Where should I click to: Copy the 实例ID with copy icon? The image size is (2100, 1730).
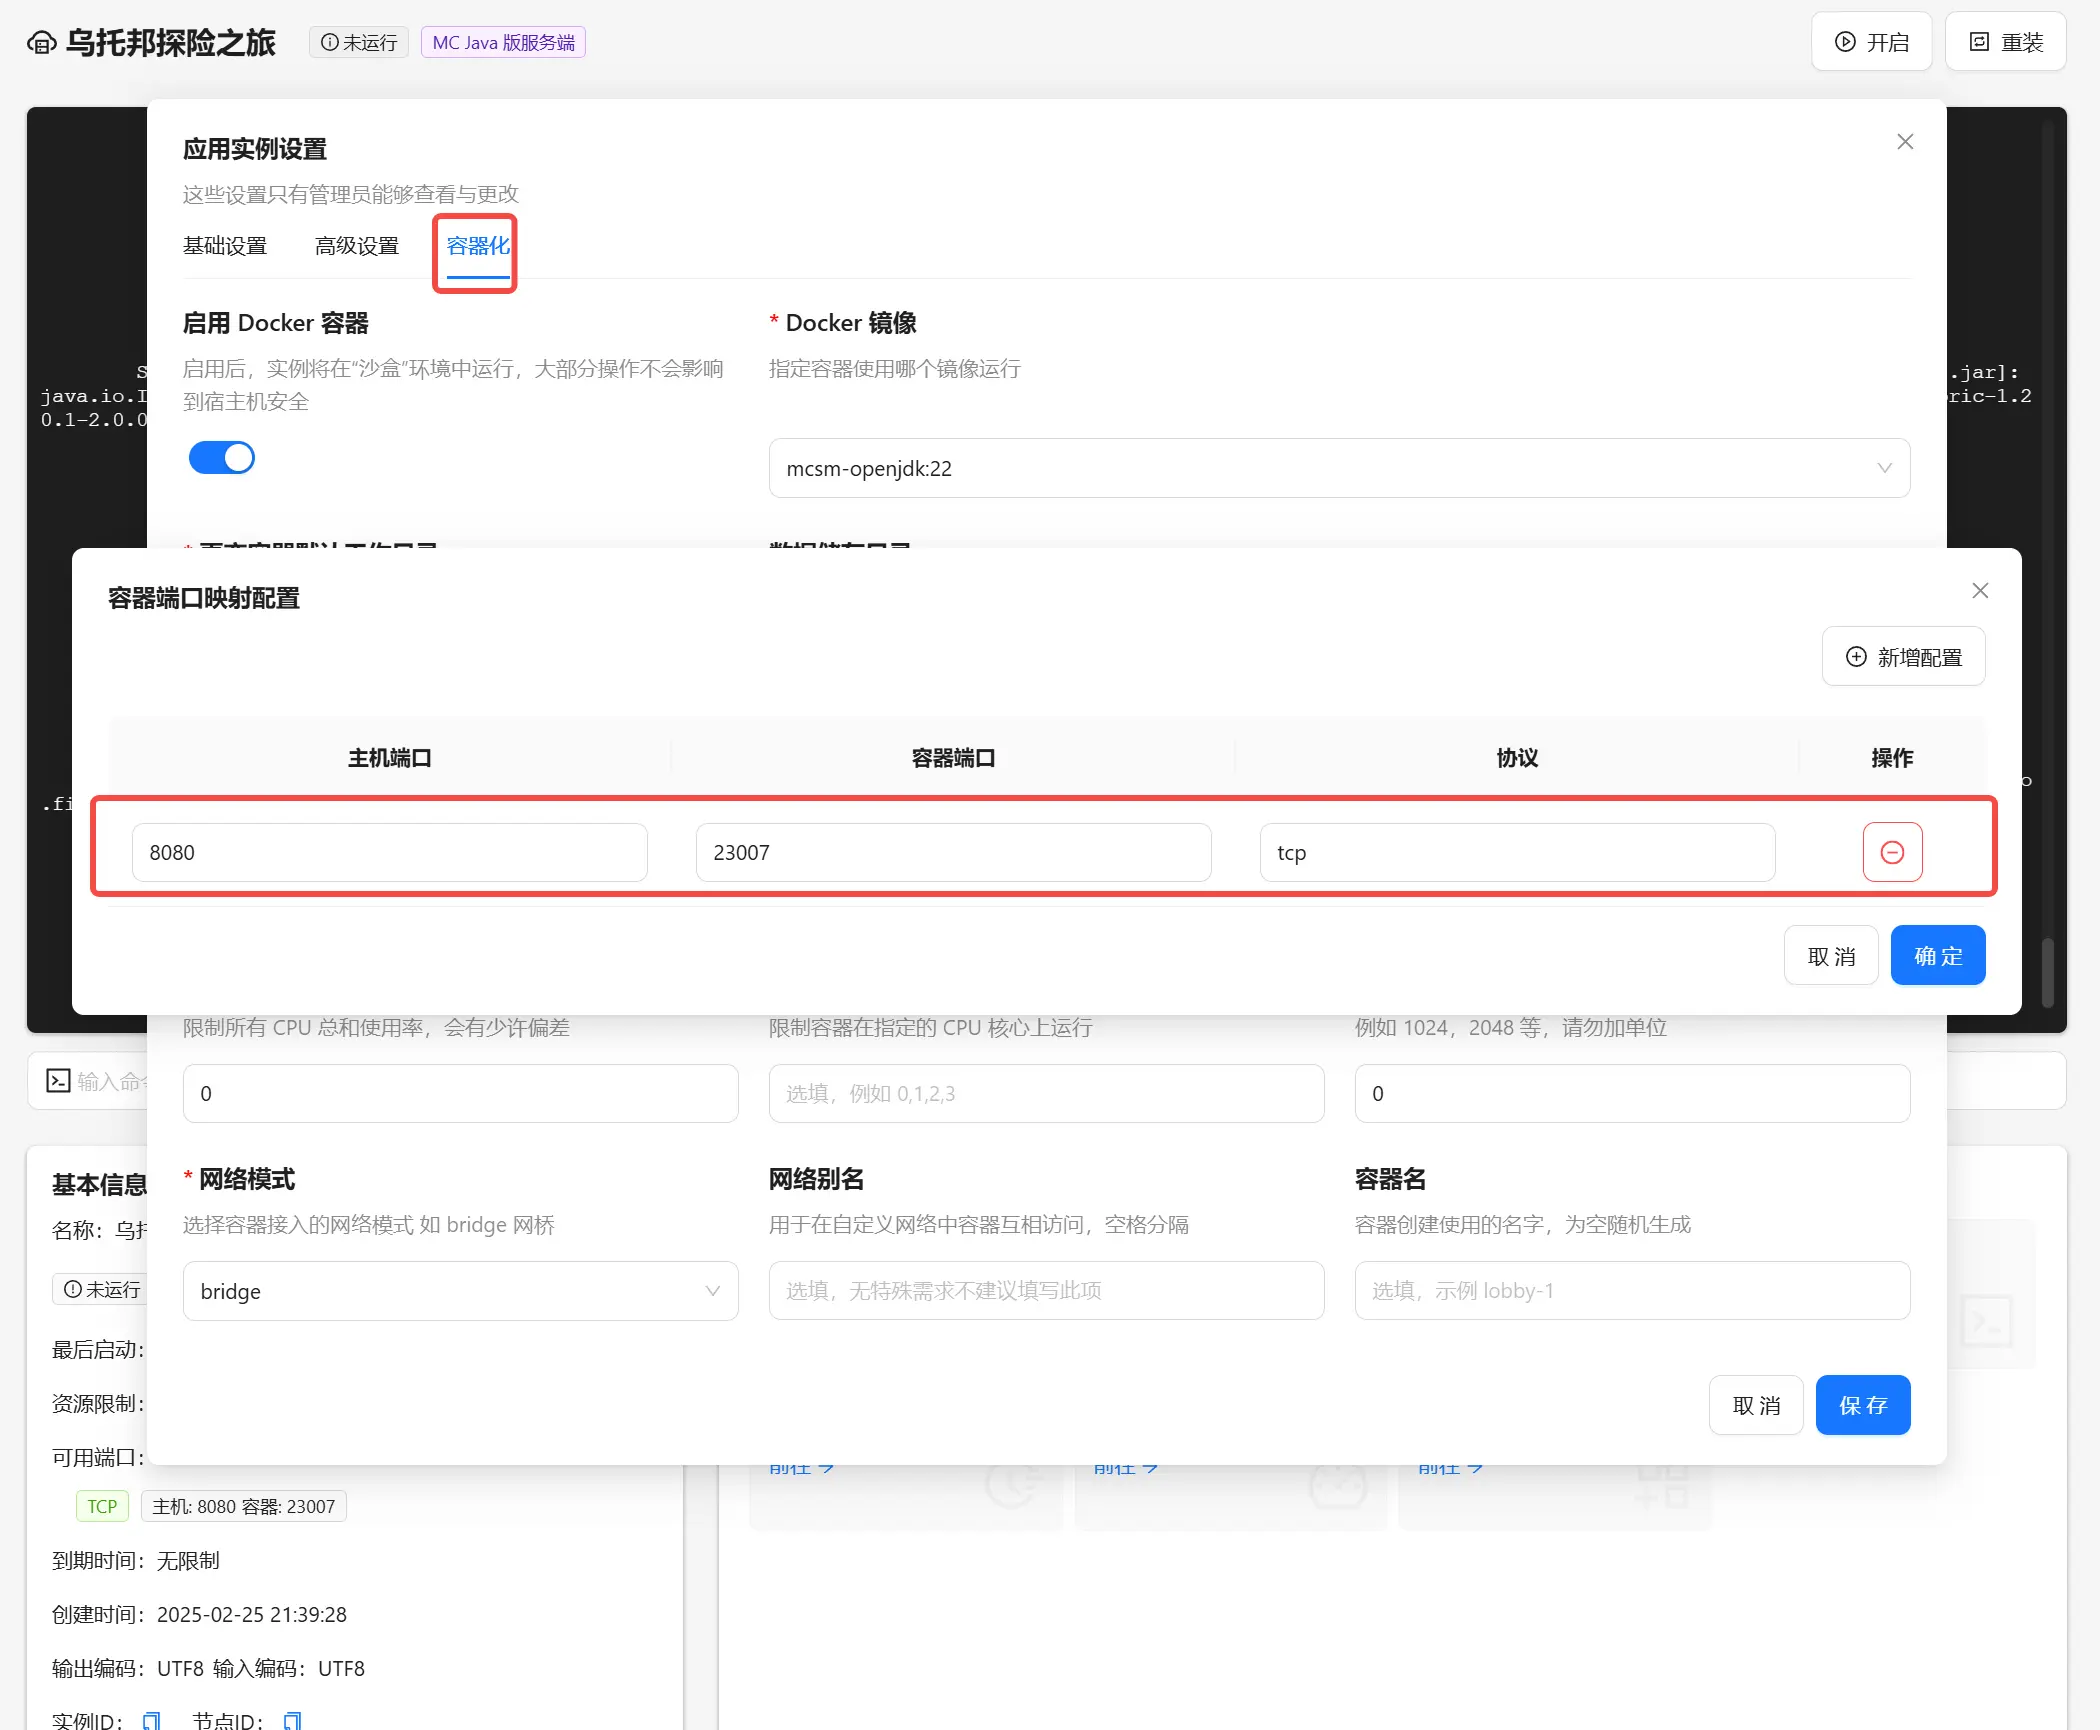[151, 1721]
